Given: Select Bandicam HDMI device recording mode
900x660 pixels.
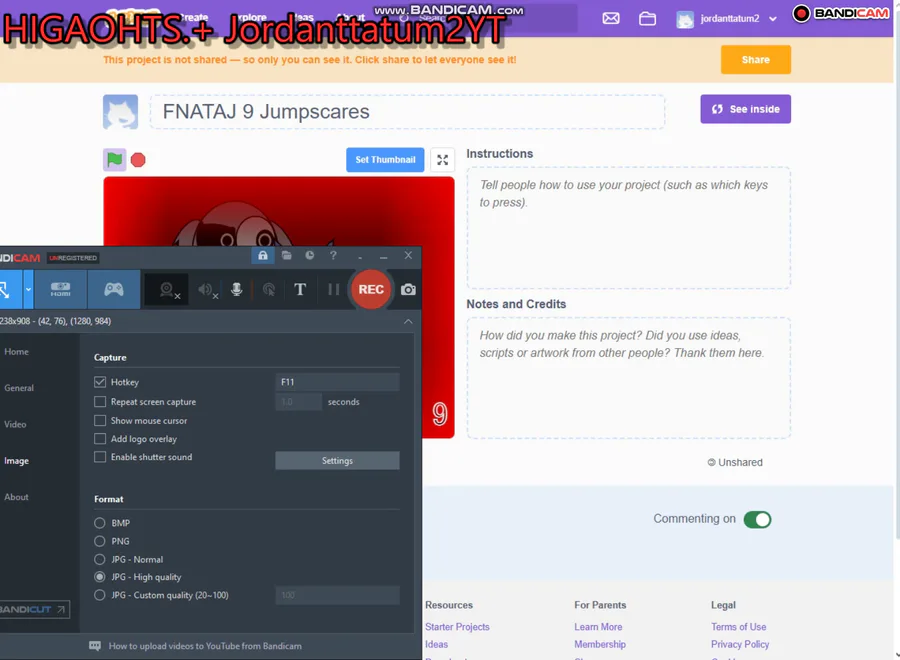Looking at the screenshot, I should (60, 289).
